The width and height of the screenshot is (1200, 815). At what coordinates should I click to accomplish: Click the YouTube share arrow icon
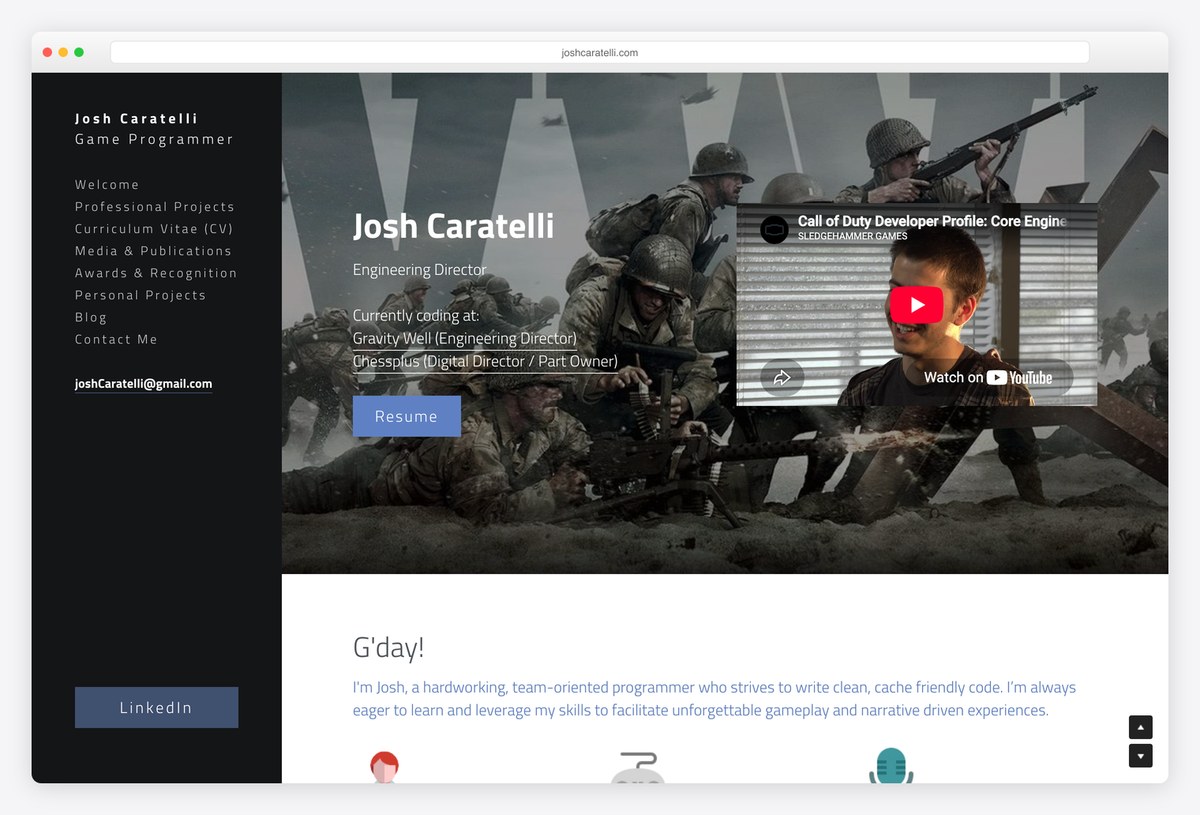782,378
